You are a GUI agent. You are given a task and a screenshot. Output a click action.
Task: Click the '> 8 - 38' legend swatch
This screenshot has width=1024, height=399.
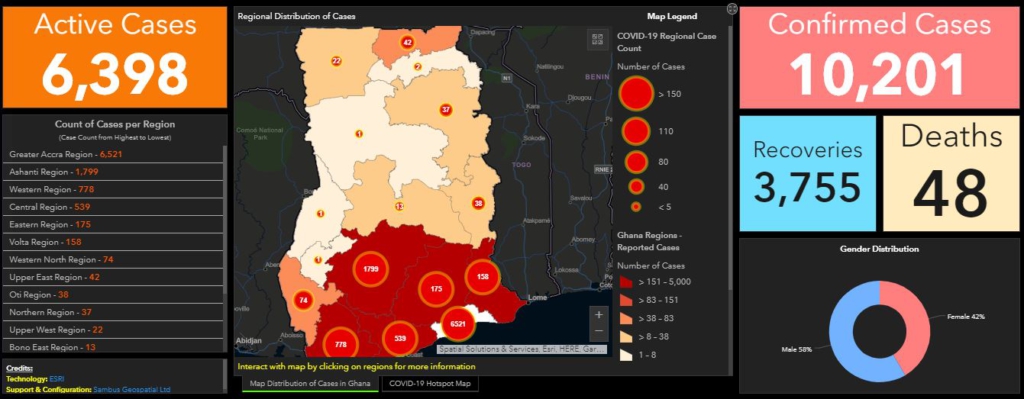coord(625,337)
